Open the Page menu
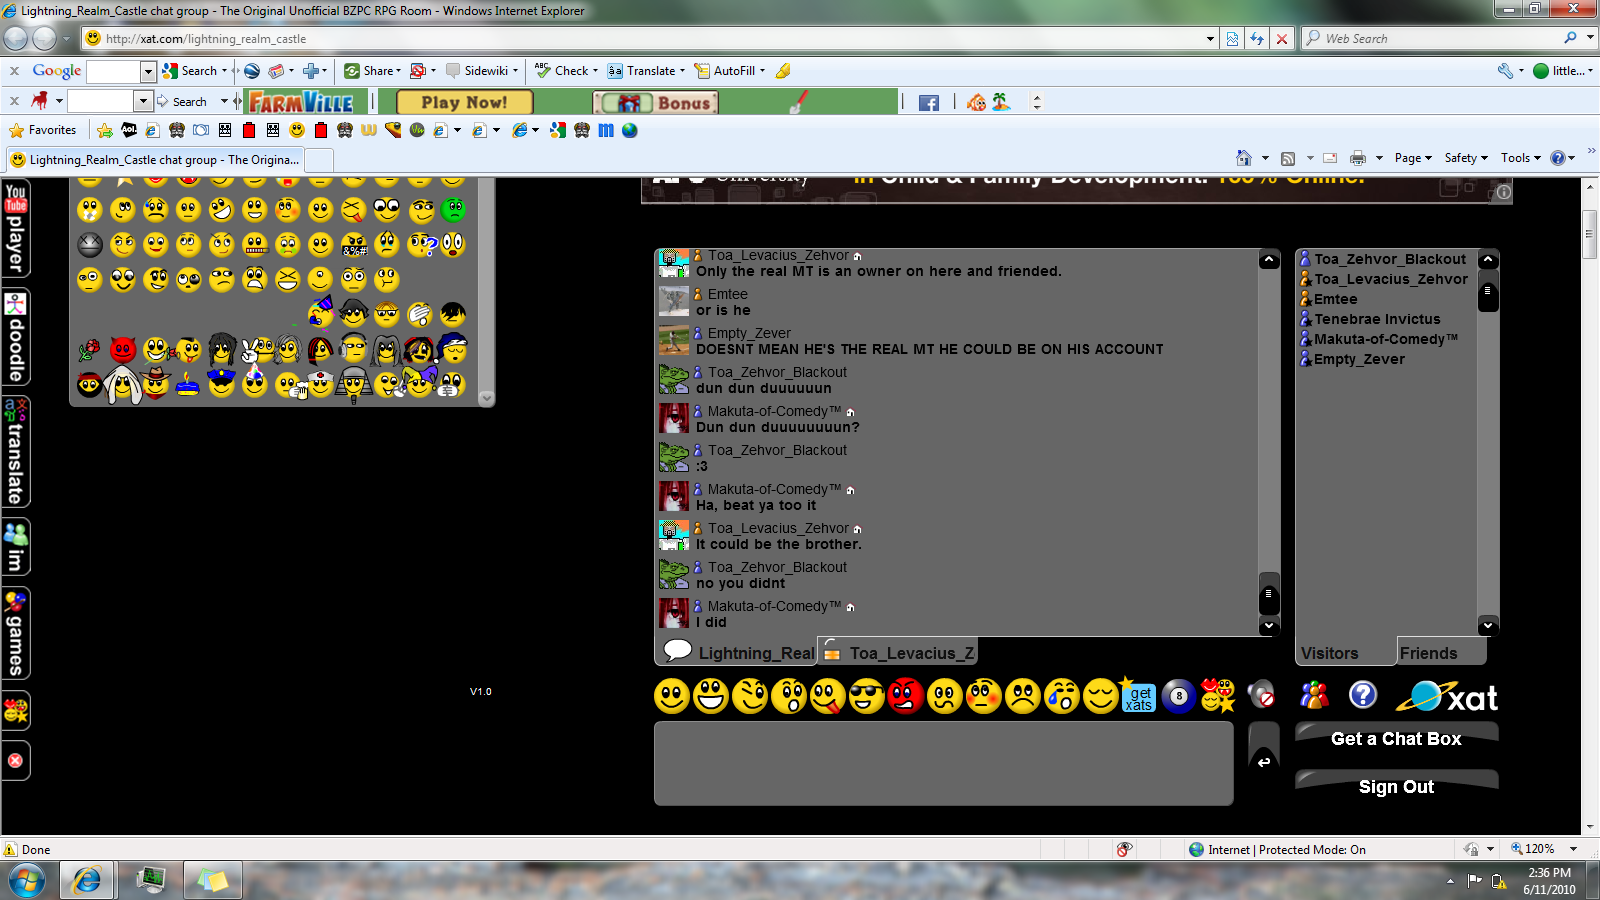 1413,158
